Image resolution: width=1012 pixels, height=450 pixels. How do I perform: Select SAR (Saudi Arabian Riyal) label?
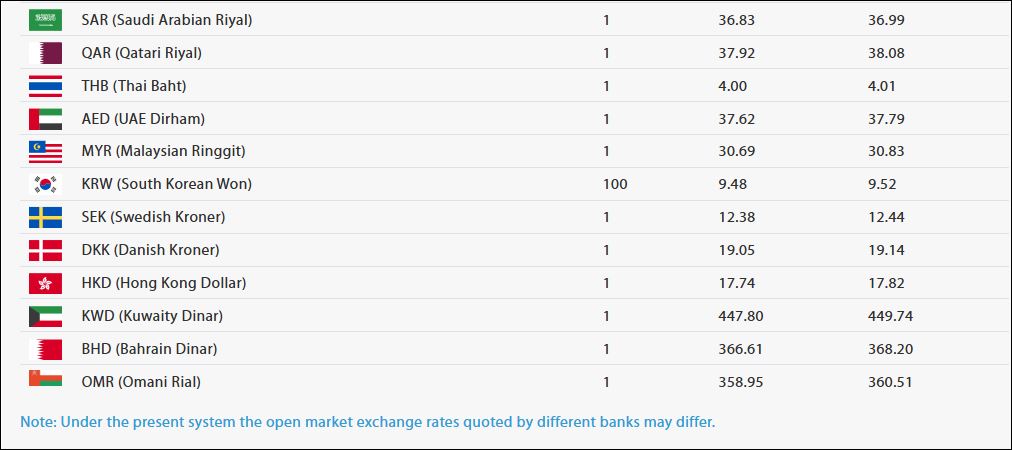[x=166, y=20]
